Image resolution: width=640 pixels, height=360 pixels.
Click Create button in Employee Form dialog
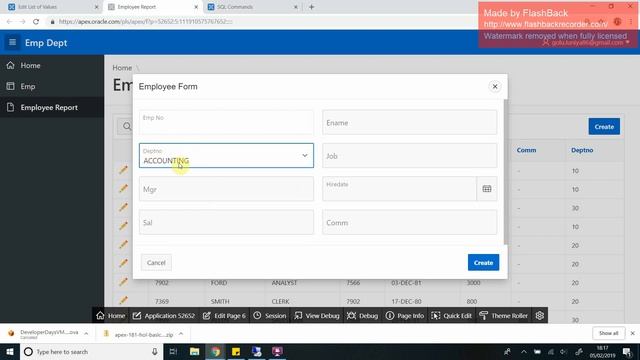(x=483, y=262)
